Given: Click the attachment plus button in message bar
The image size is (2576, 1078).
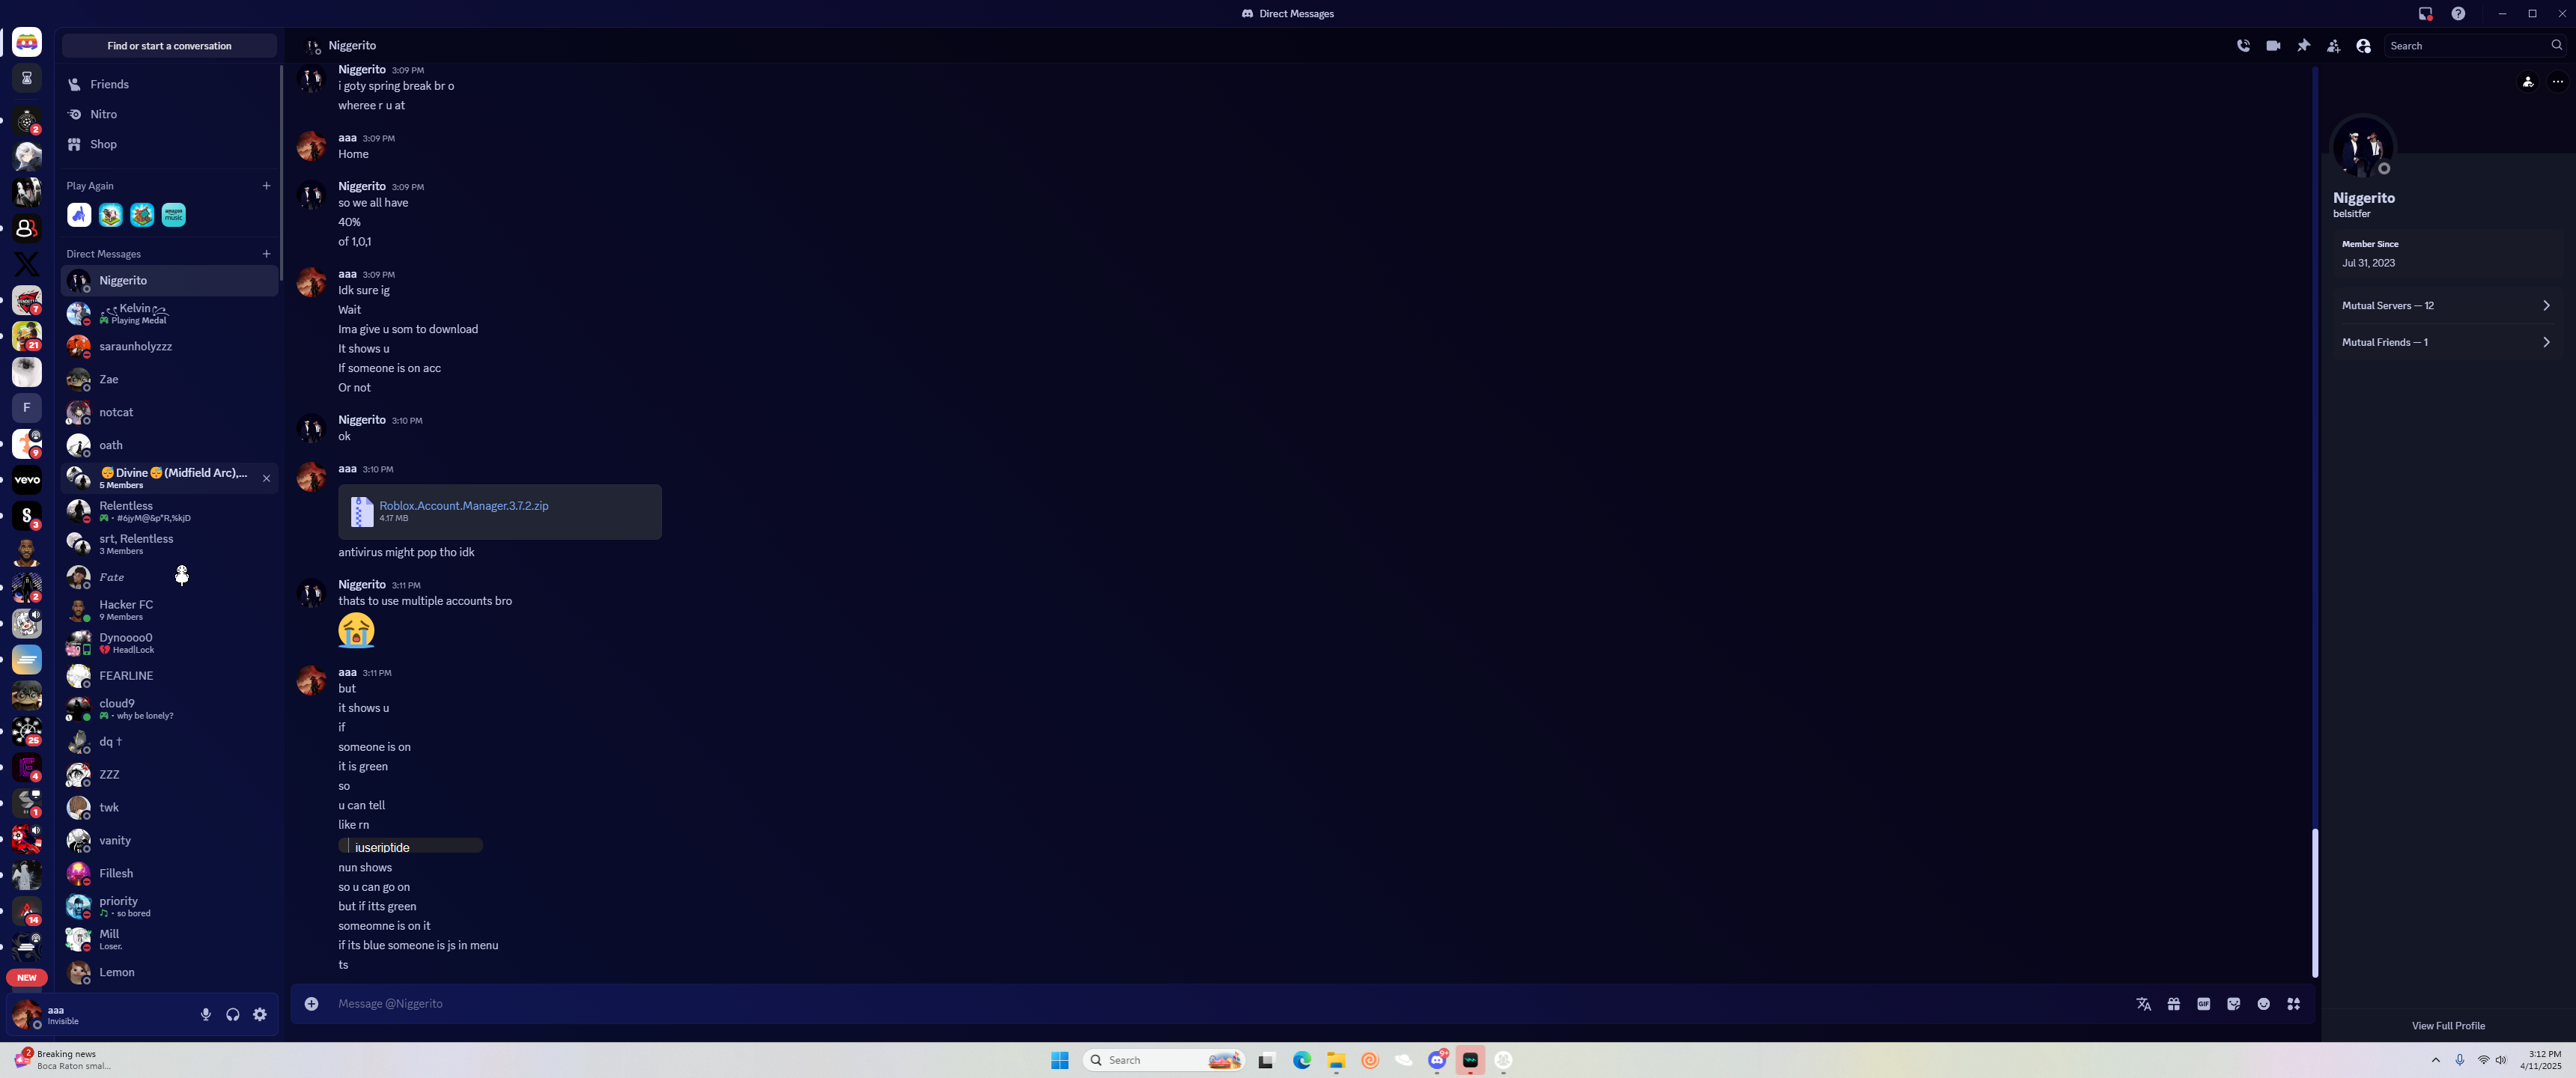Looking at the screenshot, I should click(312, 1004).
